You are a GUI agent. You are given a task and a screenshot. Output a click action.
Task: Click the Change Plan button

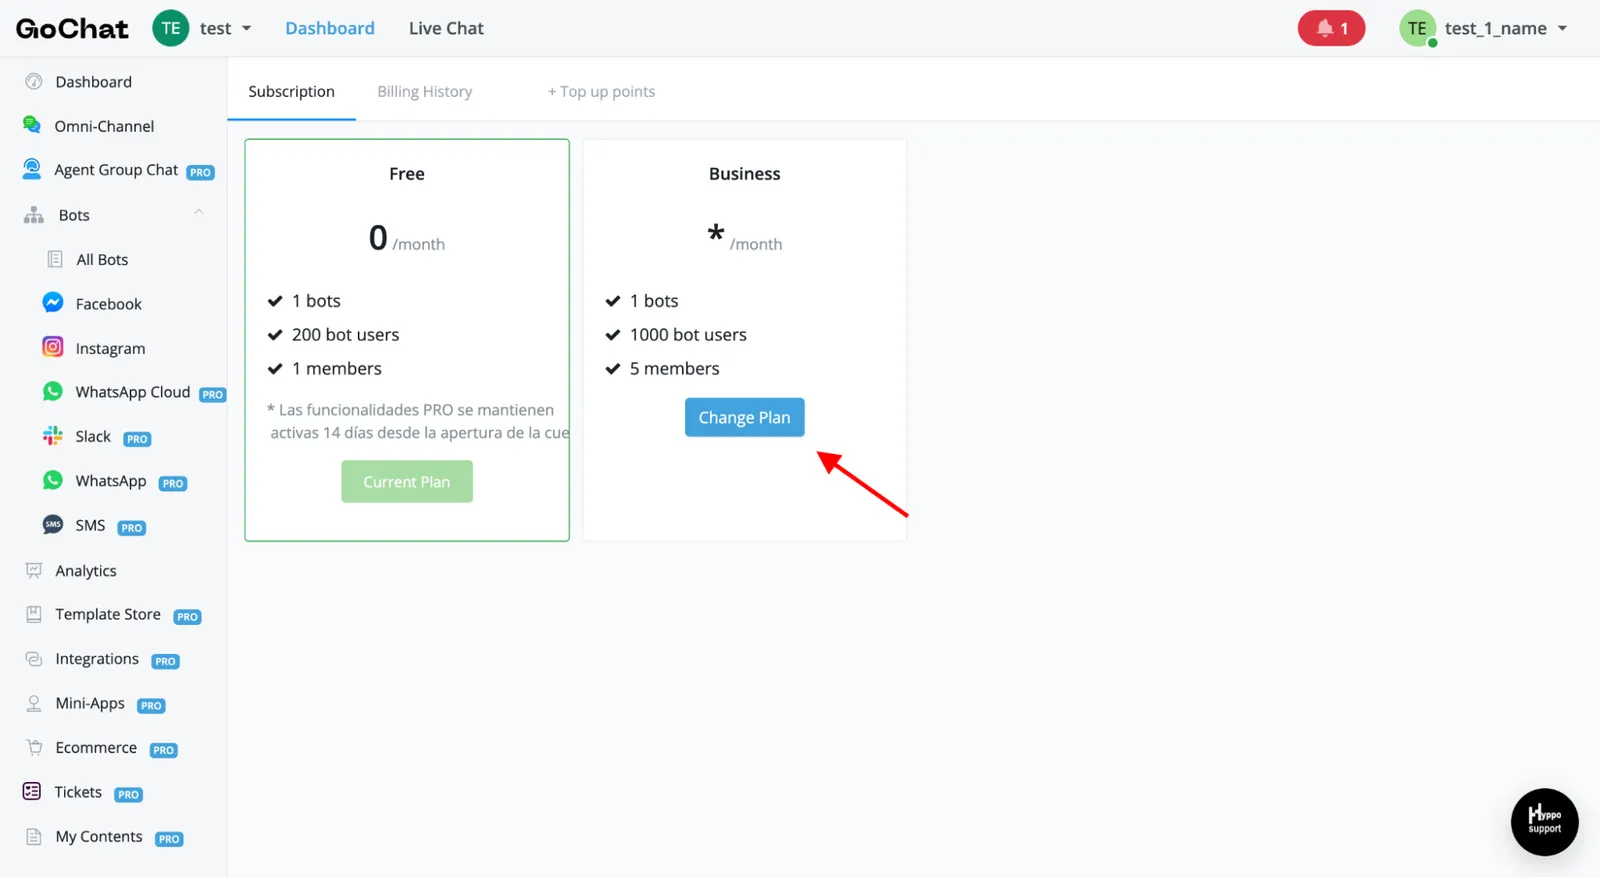point(745,418)
